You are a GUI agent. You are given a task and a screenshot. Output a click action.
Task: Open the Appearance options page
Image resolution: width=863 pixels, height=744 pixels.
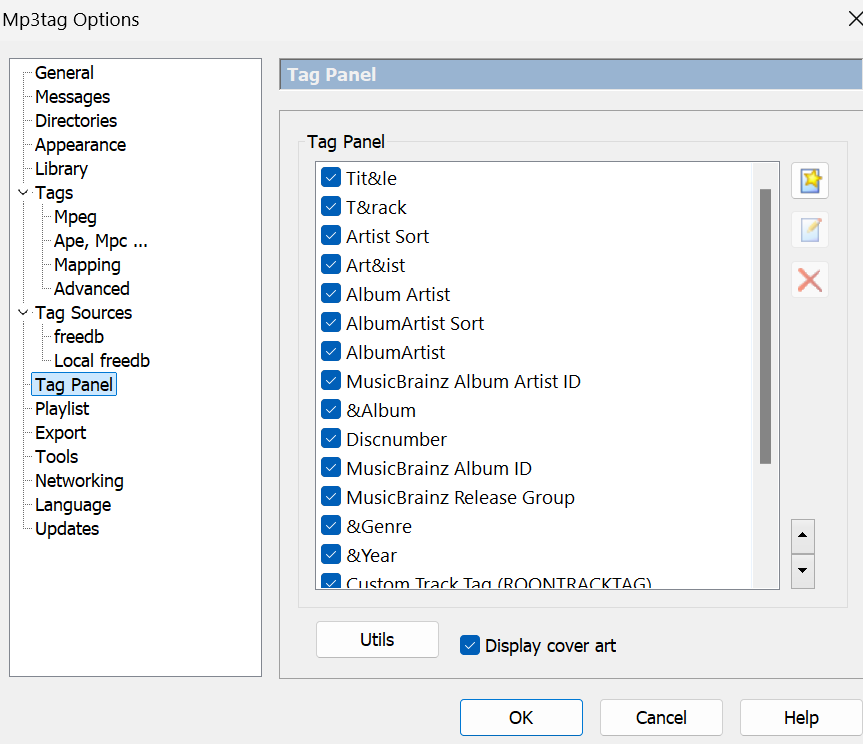click(x=80, y=145)
